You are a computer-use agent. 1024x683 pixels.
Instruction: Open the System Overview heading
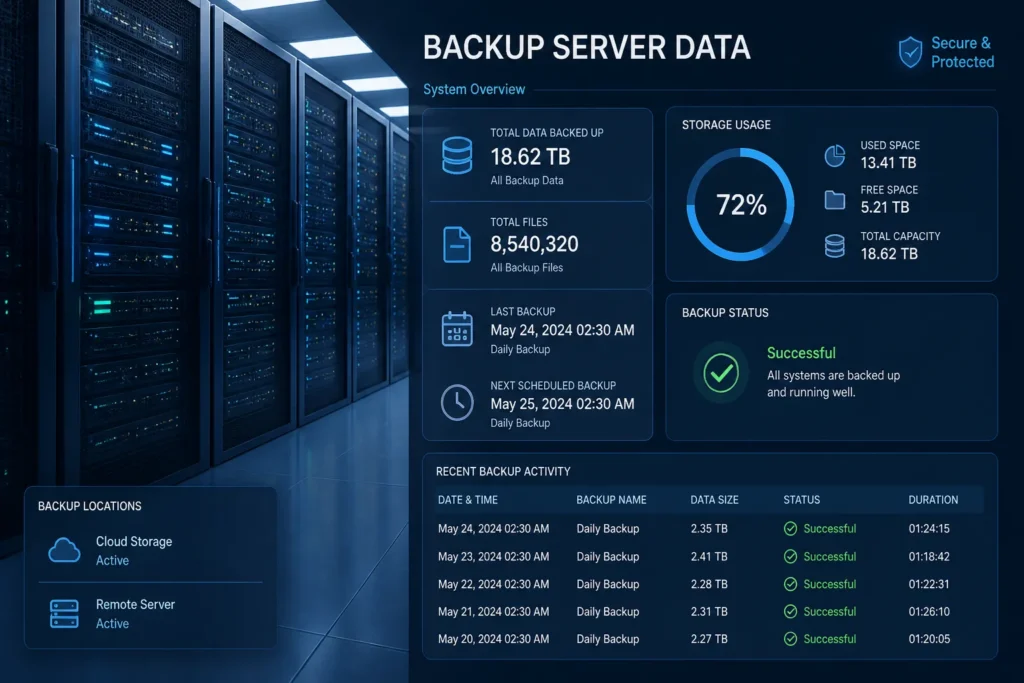pos(474,89)
